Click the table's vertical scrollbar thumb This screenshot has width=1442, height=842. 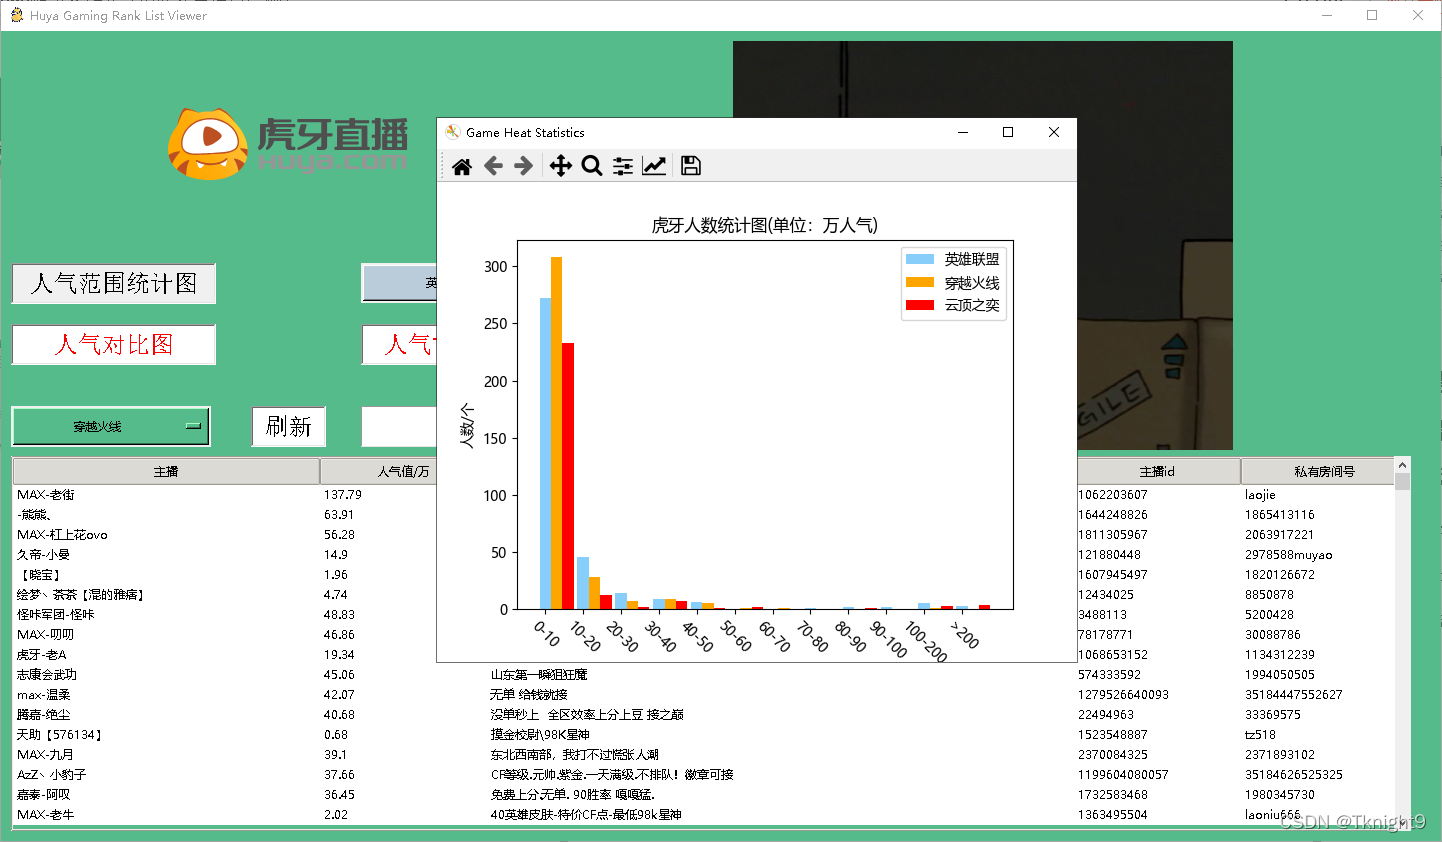pos(1403,482)
